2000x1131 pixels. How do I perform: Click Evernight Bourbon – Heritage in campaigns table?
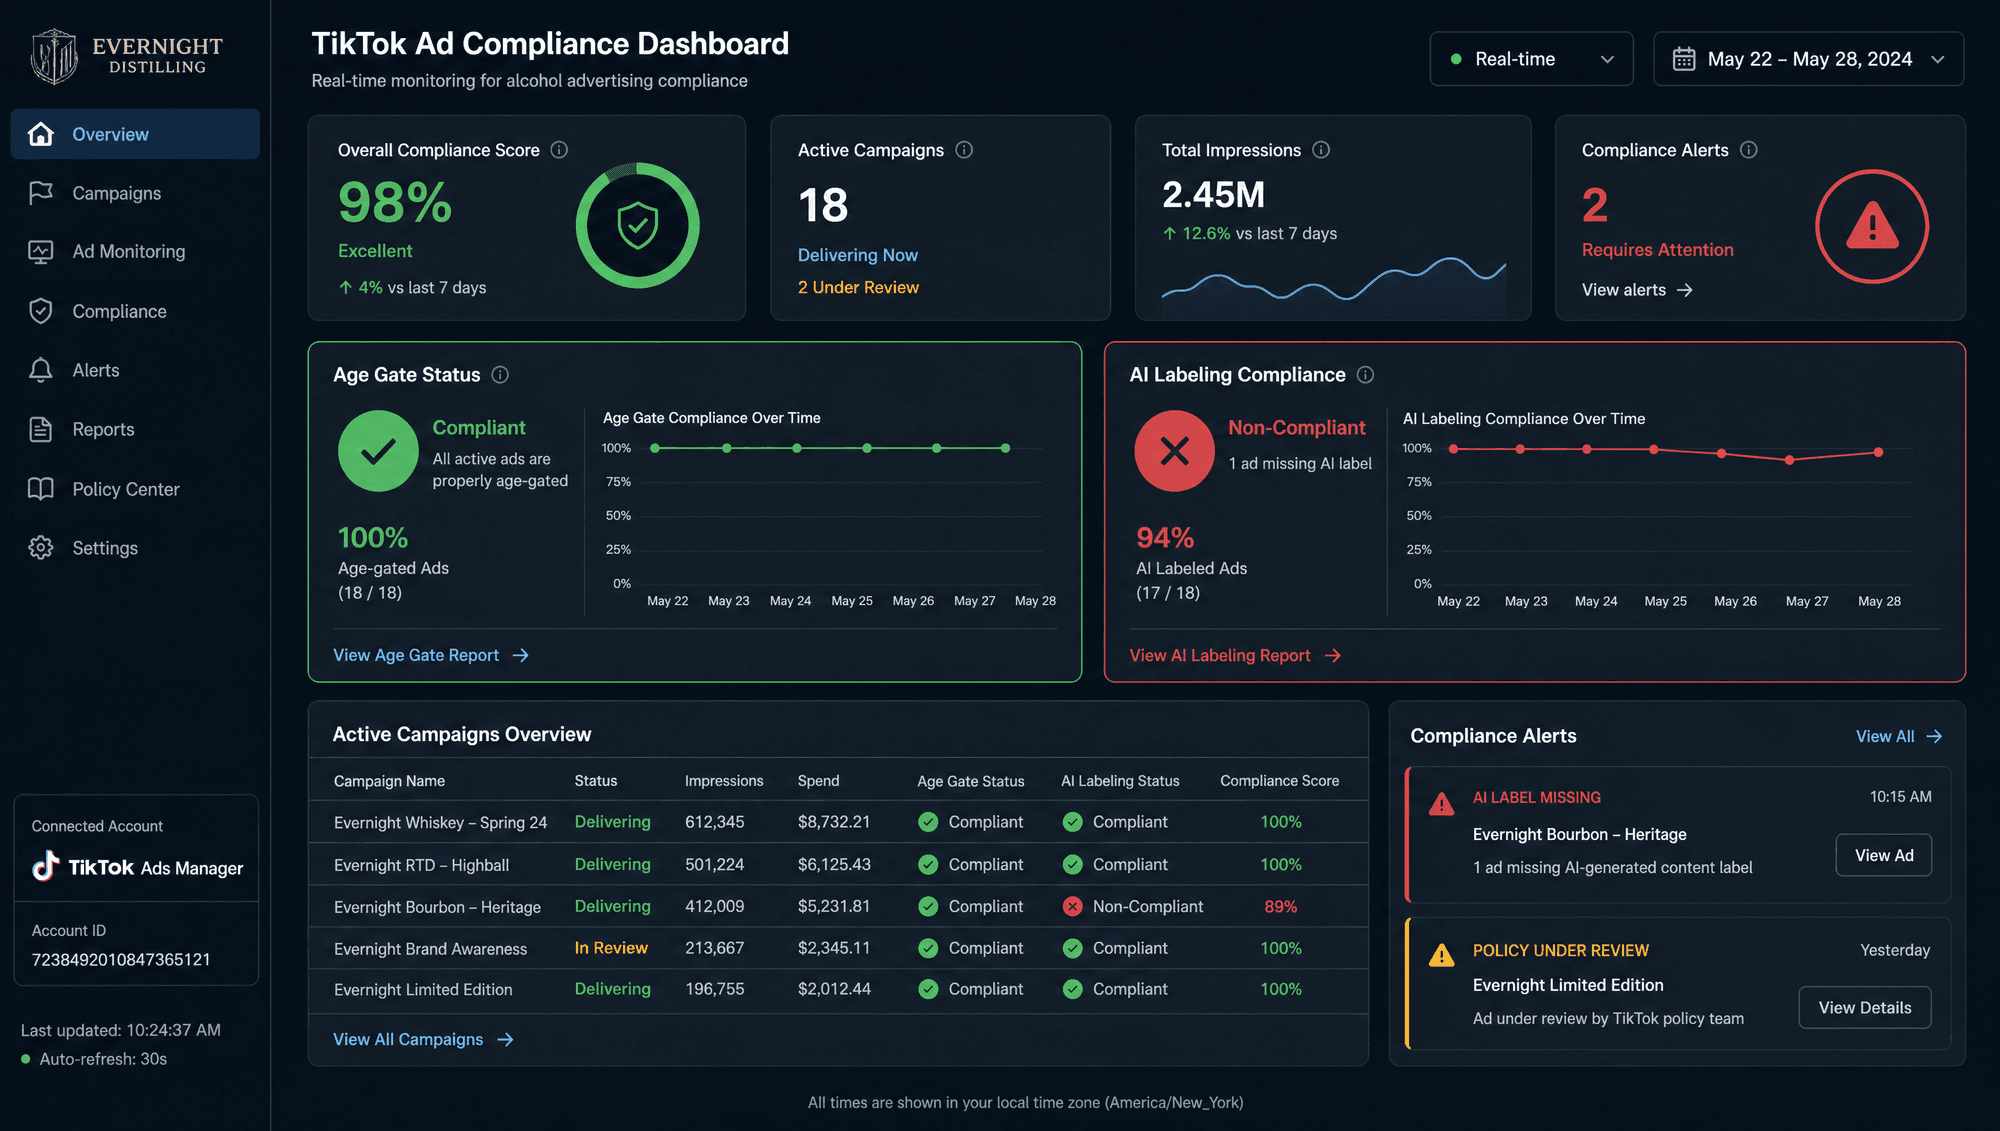(437, 907)
